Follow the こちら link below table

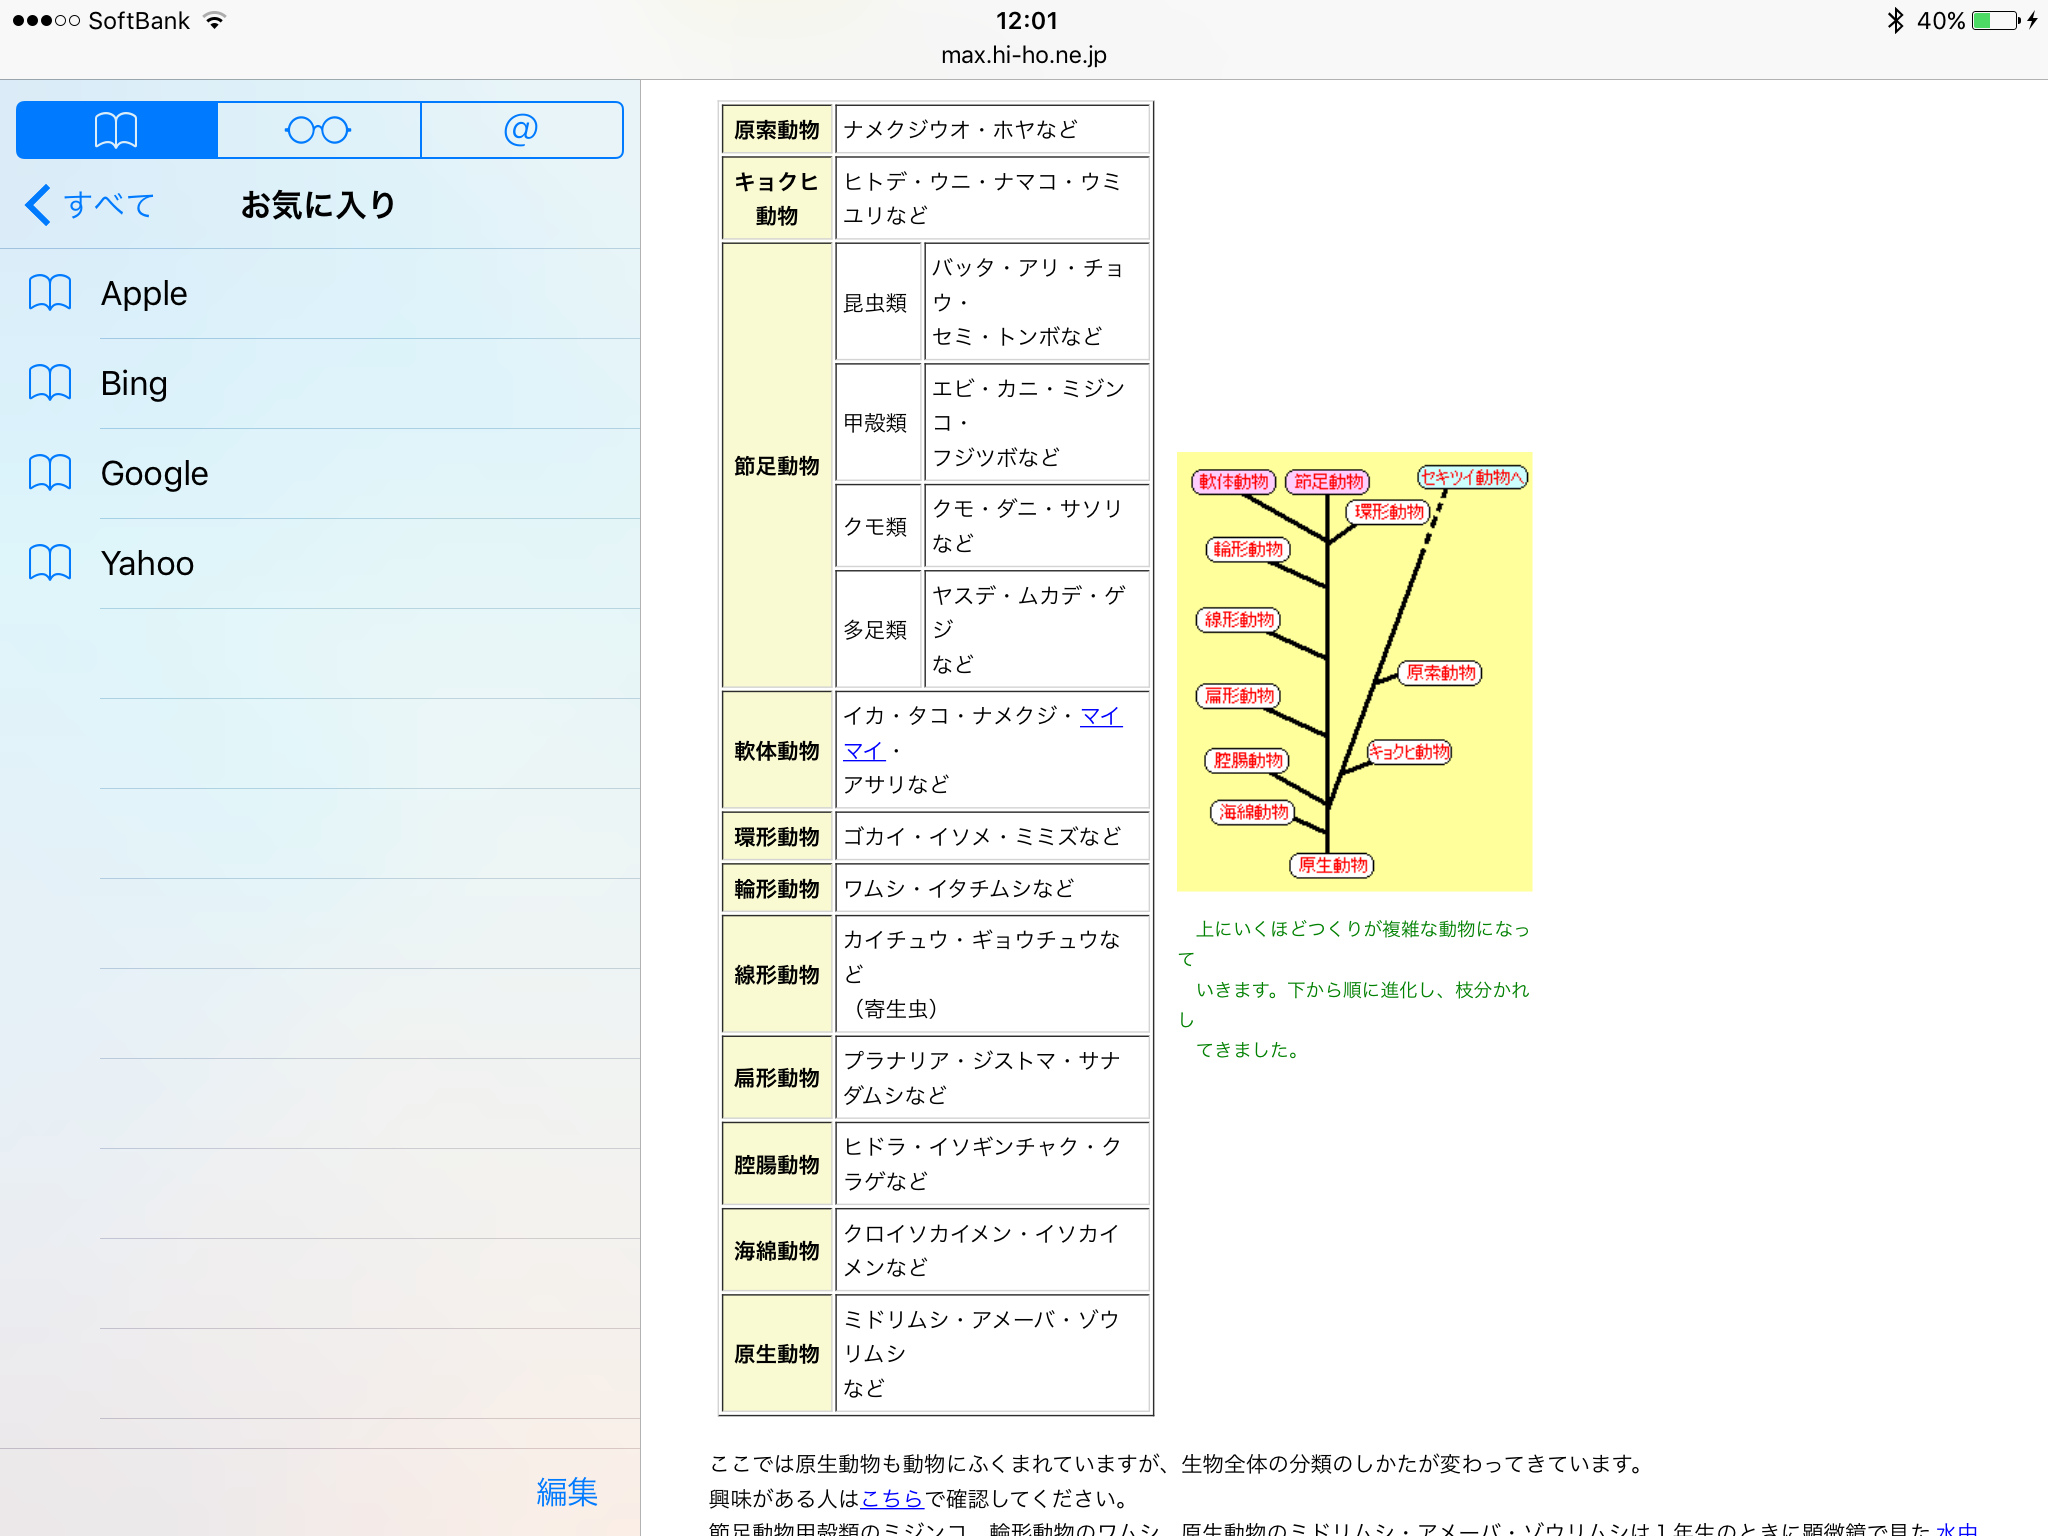click(891, 1498)
